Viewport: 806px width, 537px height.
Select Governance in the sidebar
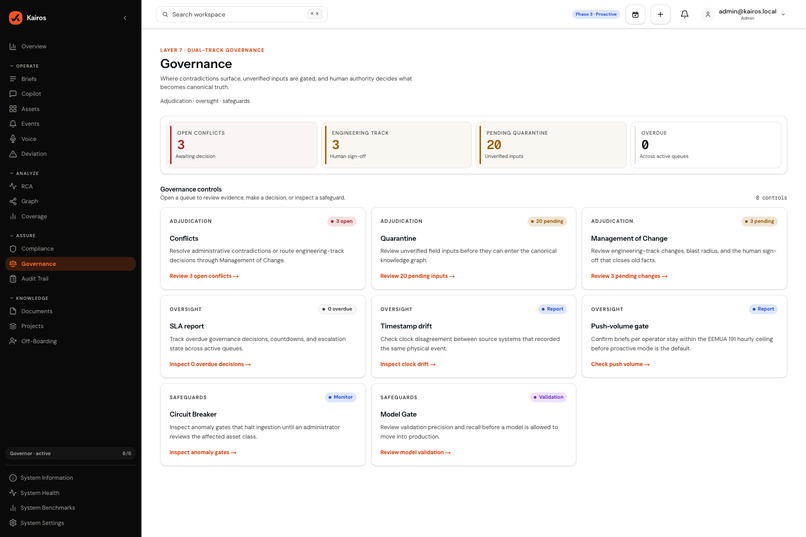[x=70, y=264]
